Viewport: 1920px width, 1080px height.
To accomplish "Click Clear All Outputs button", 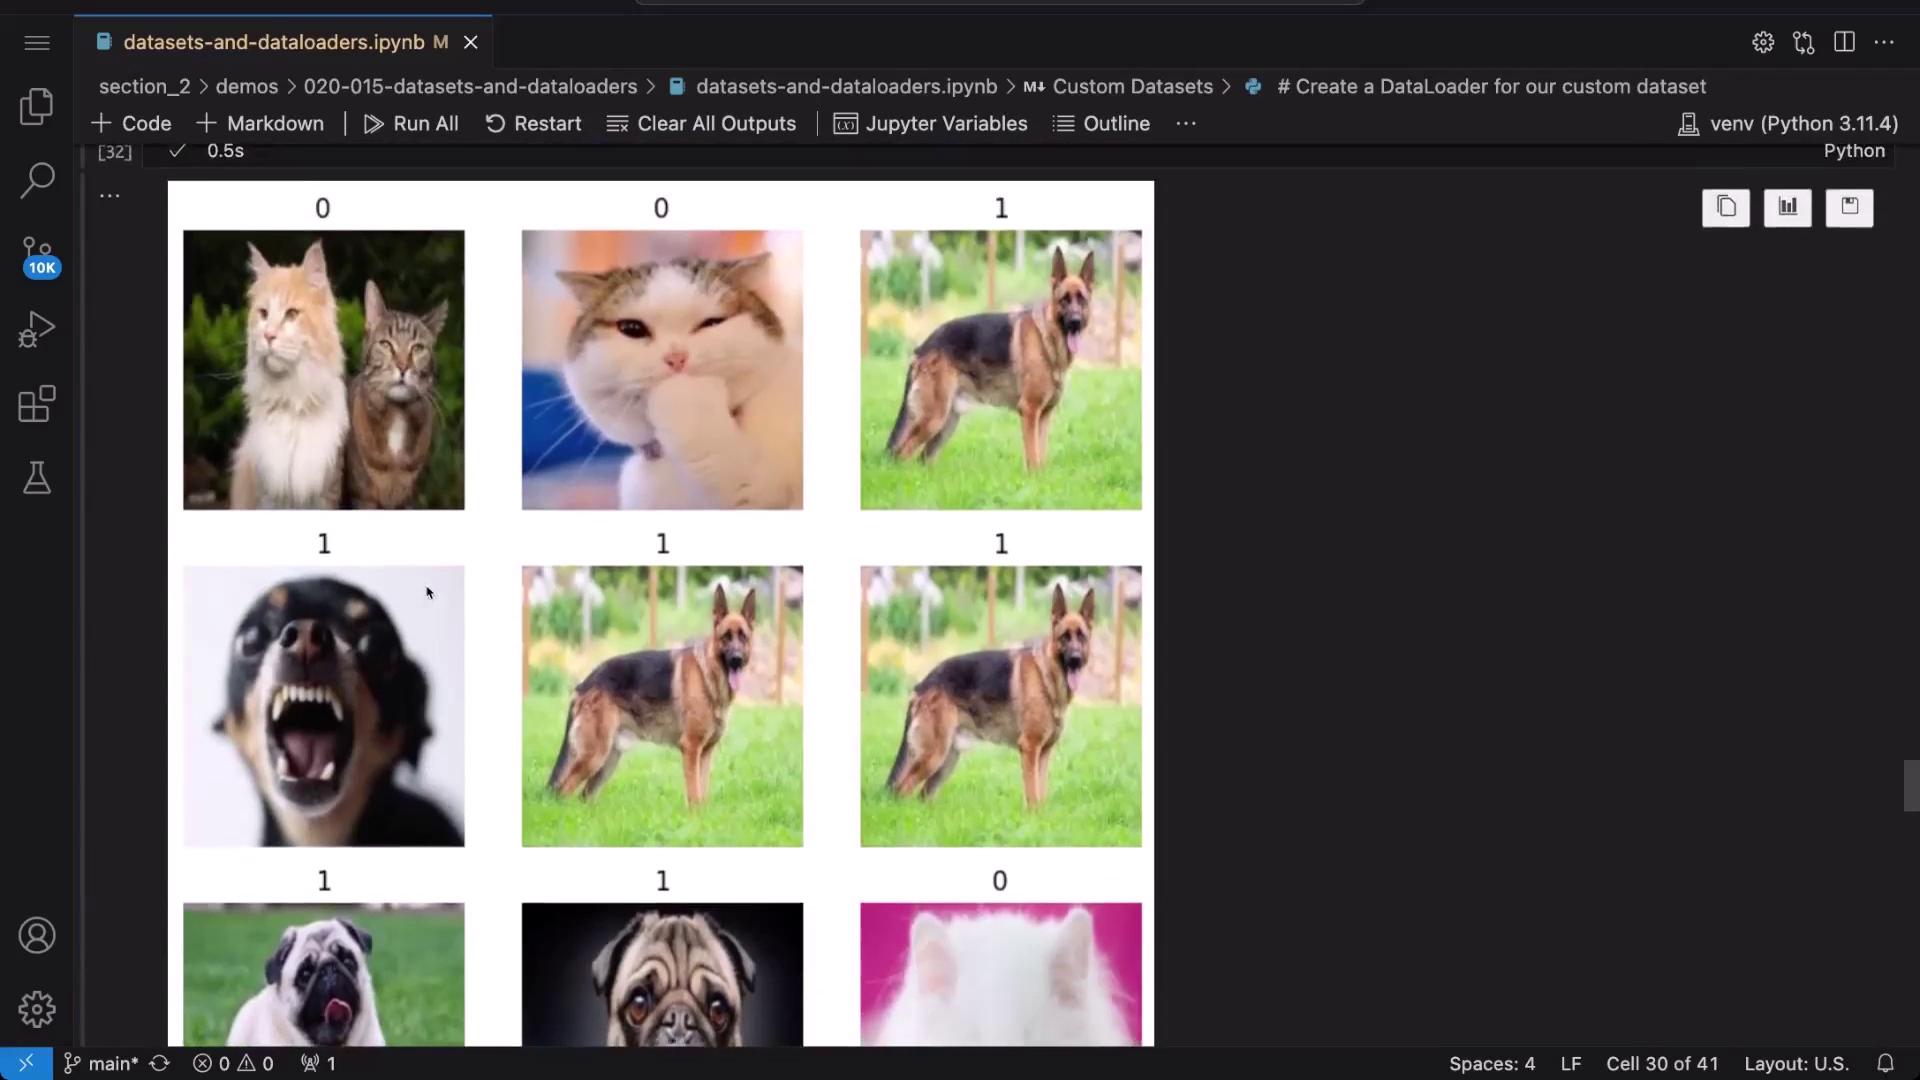I will 702,124.
